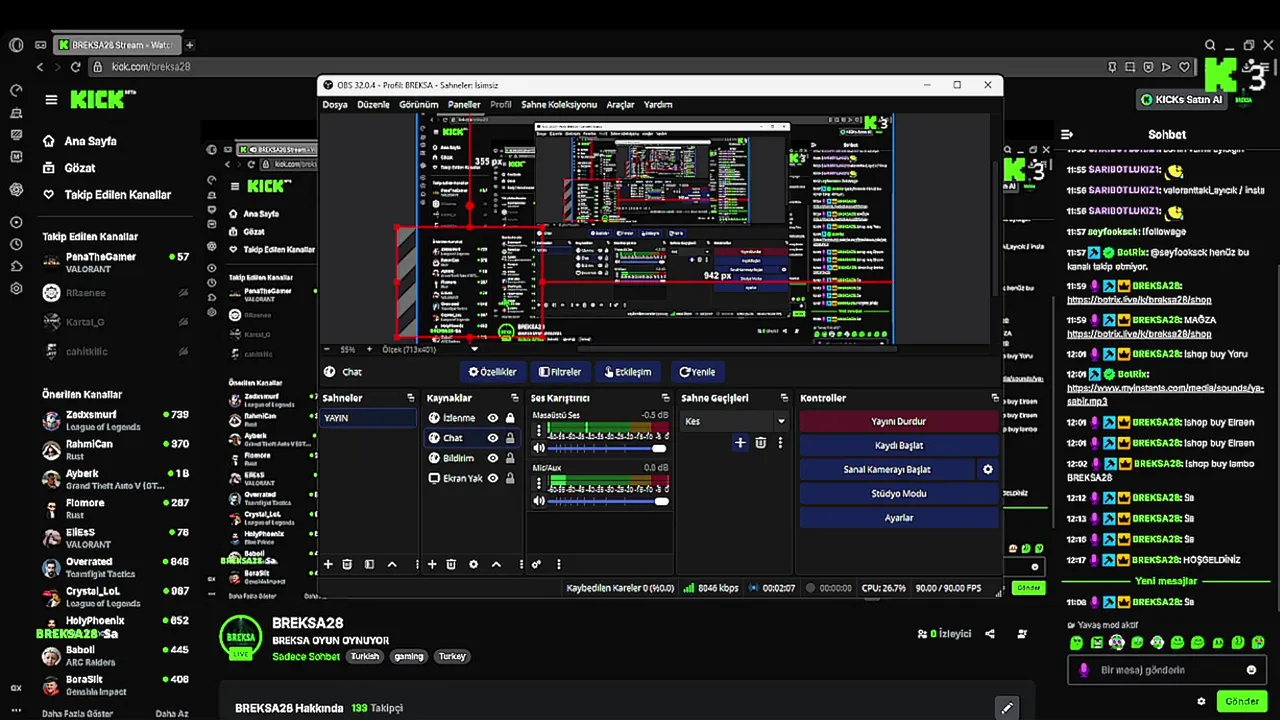The height and width of the screenshot is (720, 1280).
Task: Click Yenile button in source toolbar
Action: coord(697,372)
